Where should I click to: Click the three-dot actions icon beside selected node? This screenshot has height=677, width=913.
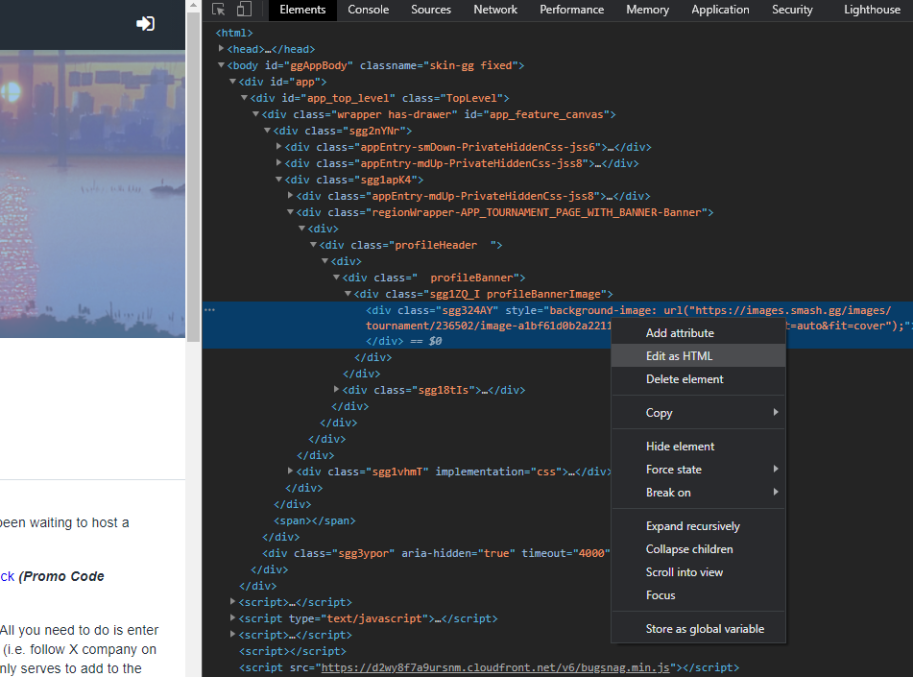pos(209,310)
